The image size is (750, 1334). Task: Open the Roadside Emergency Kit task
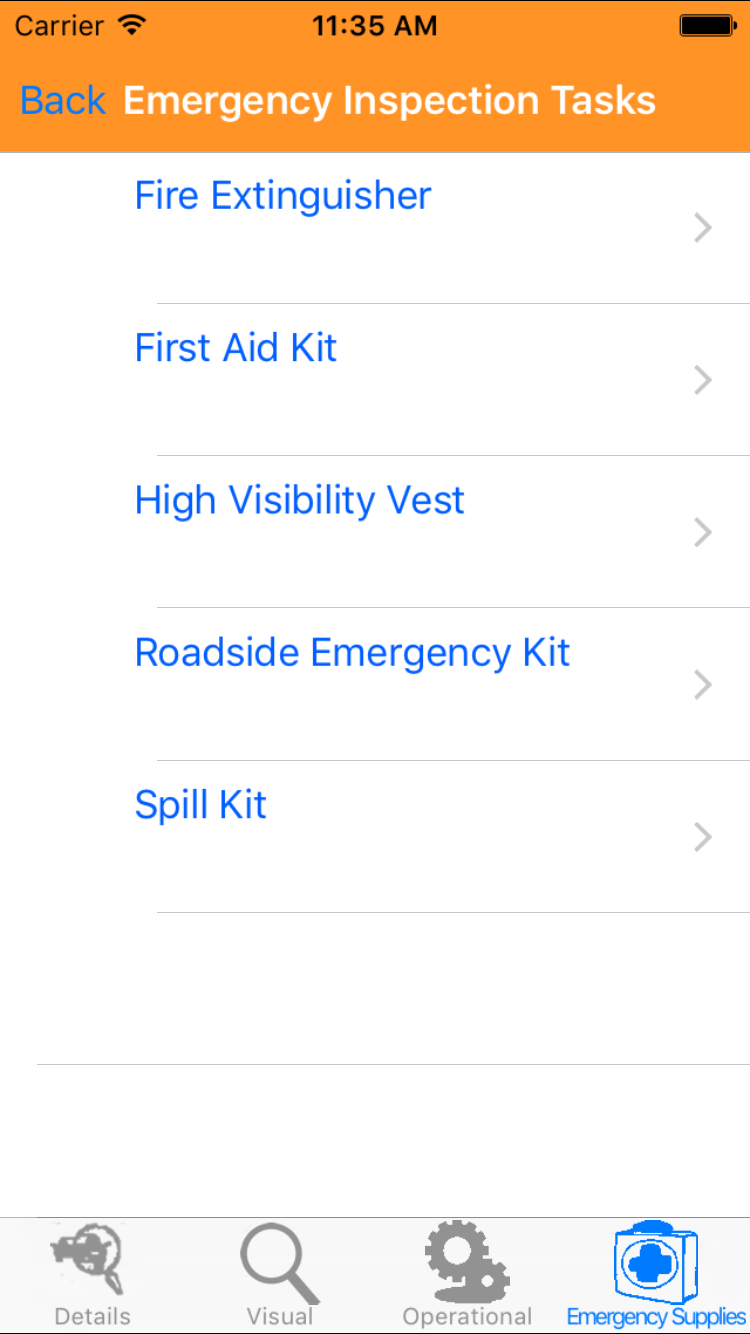(x=352, y=653)
